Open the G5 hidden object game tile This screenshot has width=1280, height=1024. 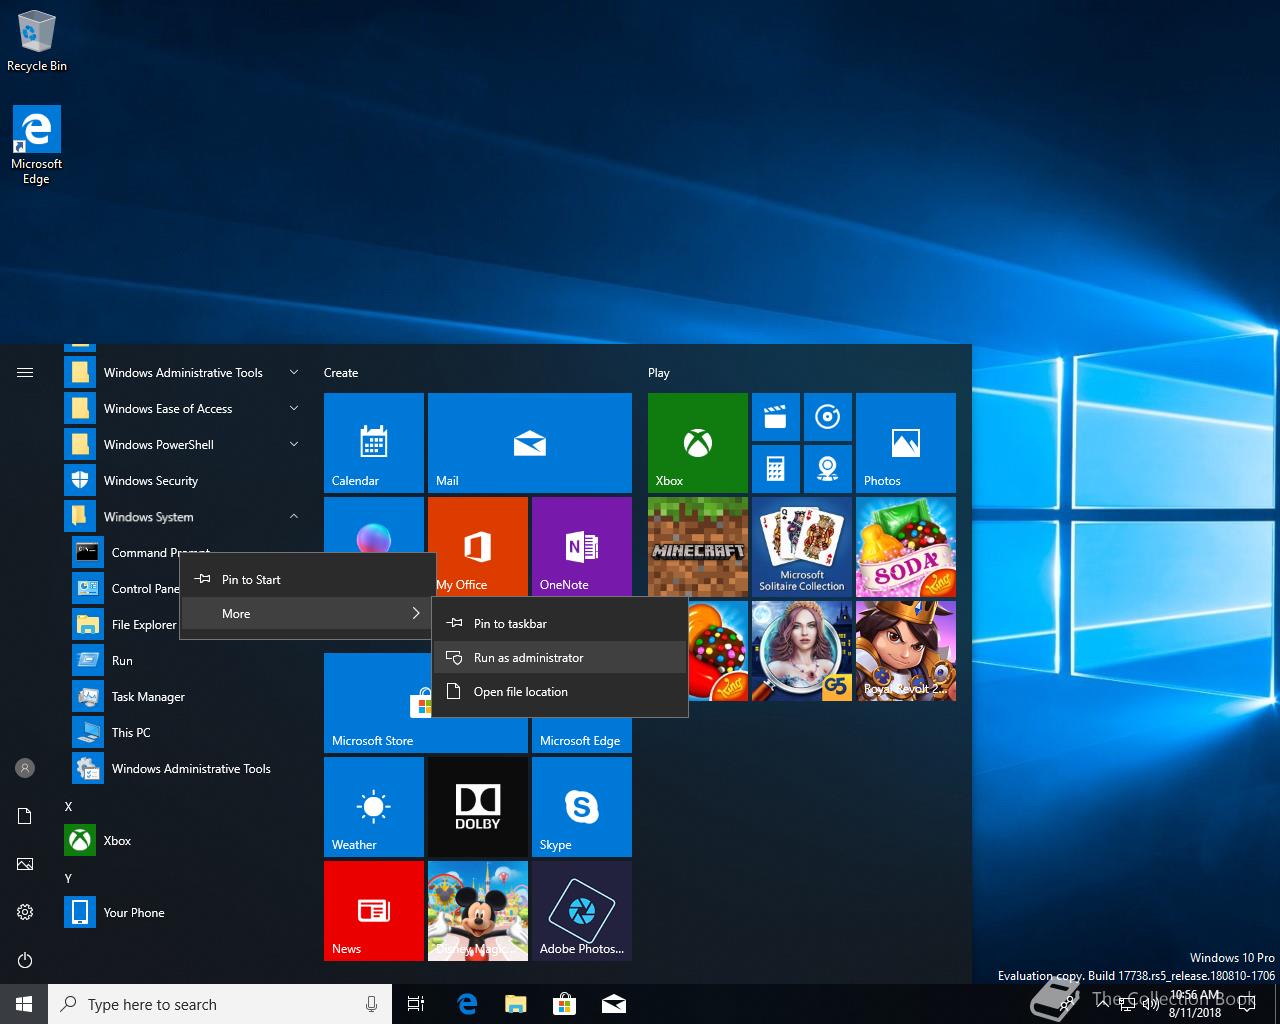(x=802, y=651)
